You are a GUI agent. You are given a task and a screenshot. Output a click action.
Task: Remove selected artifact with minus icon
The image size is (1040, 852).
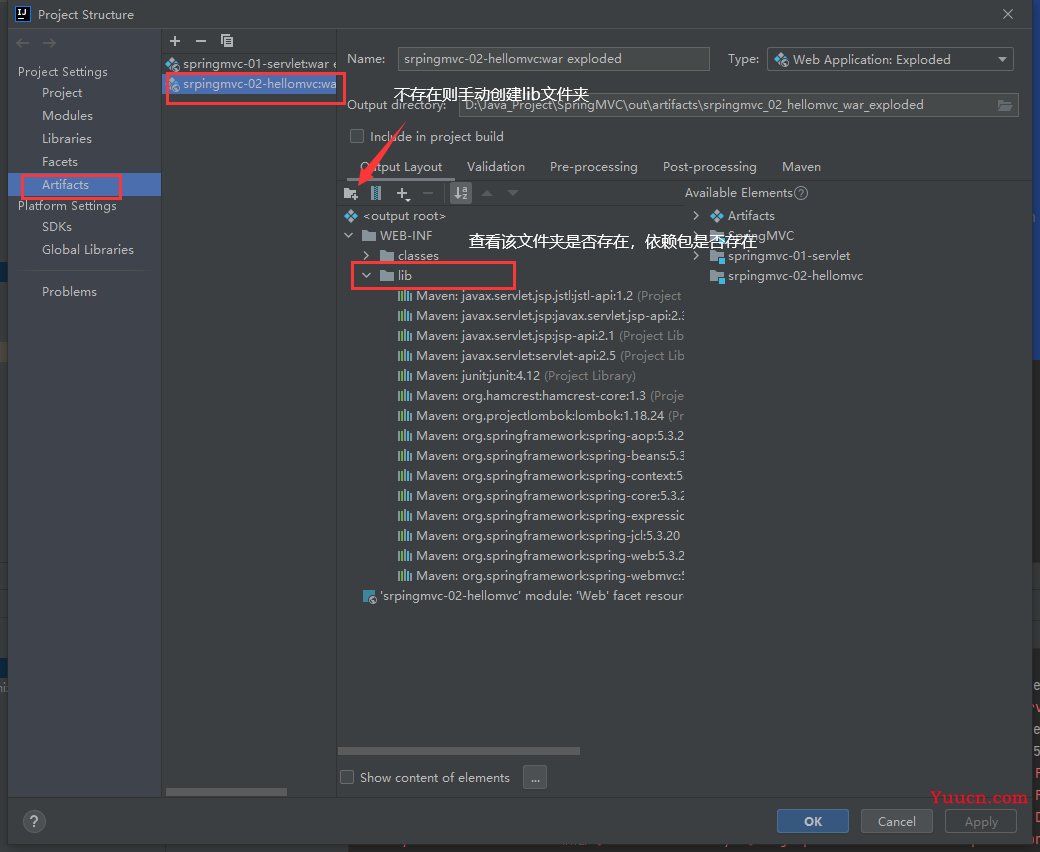(x=201, y=41)
